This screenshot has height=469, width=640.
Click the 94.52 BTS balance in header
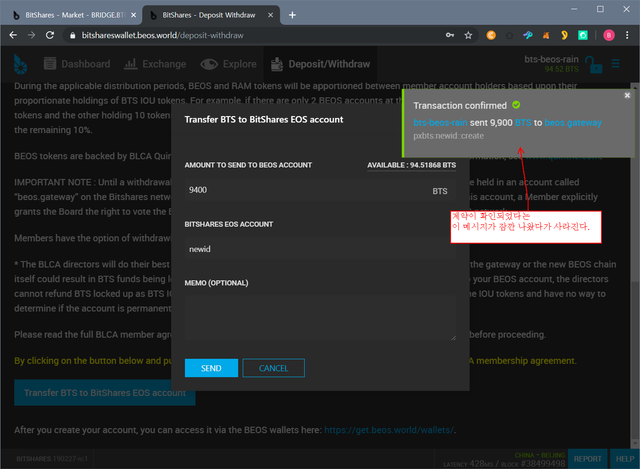(561, 69)
